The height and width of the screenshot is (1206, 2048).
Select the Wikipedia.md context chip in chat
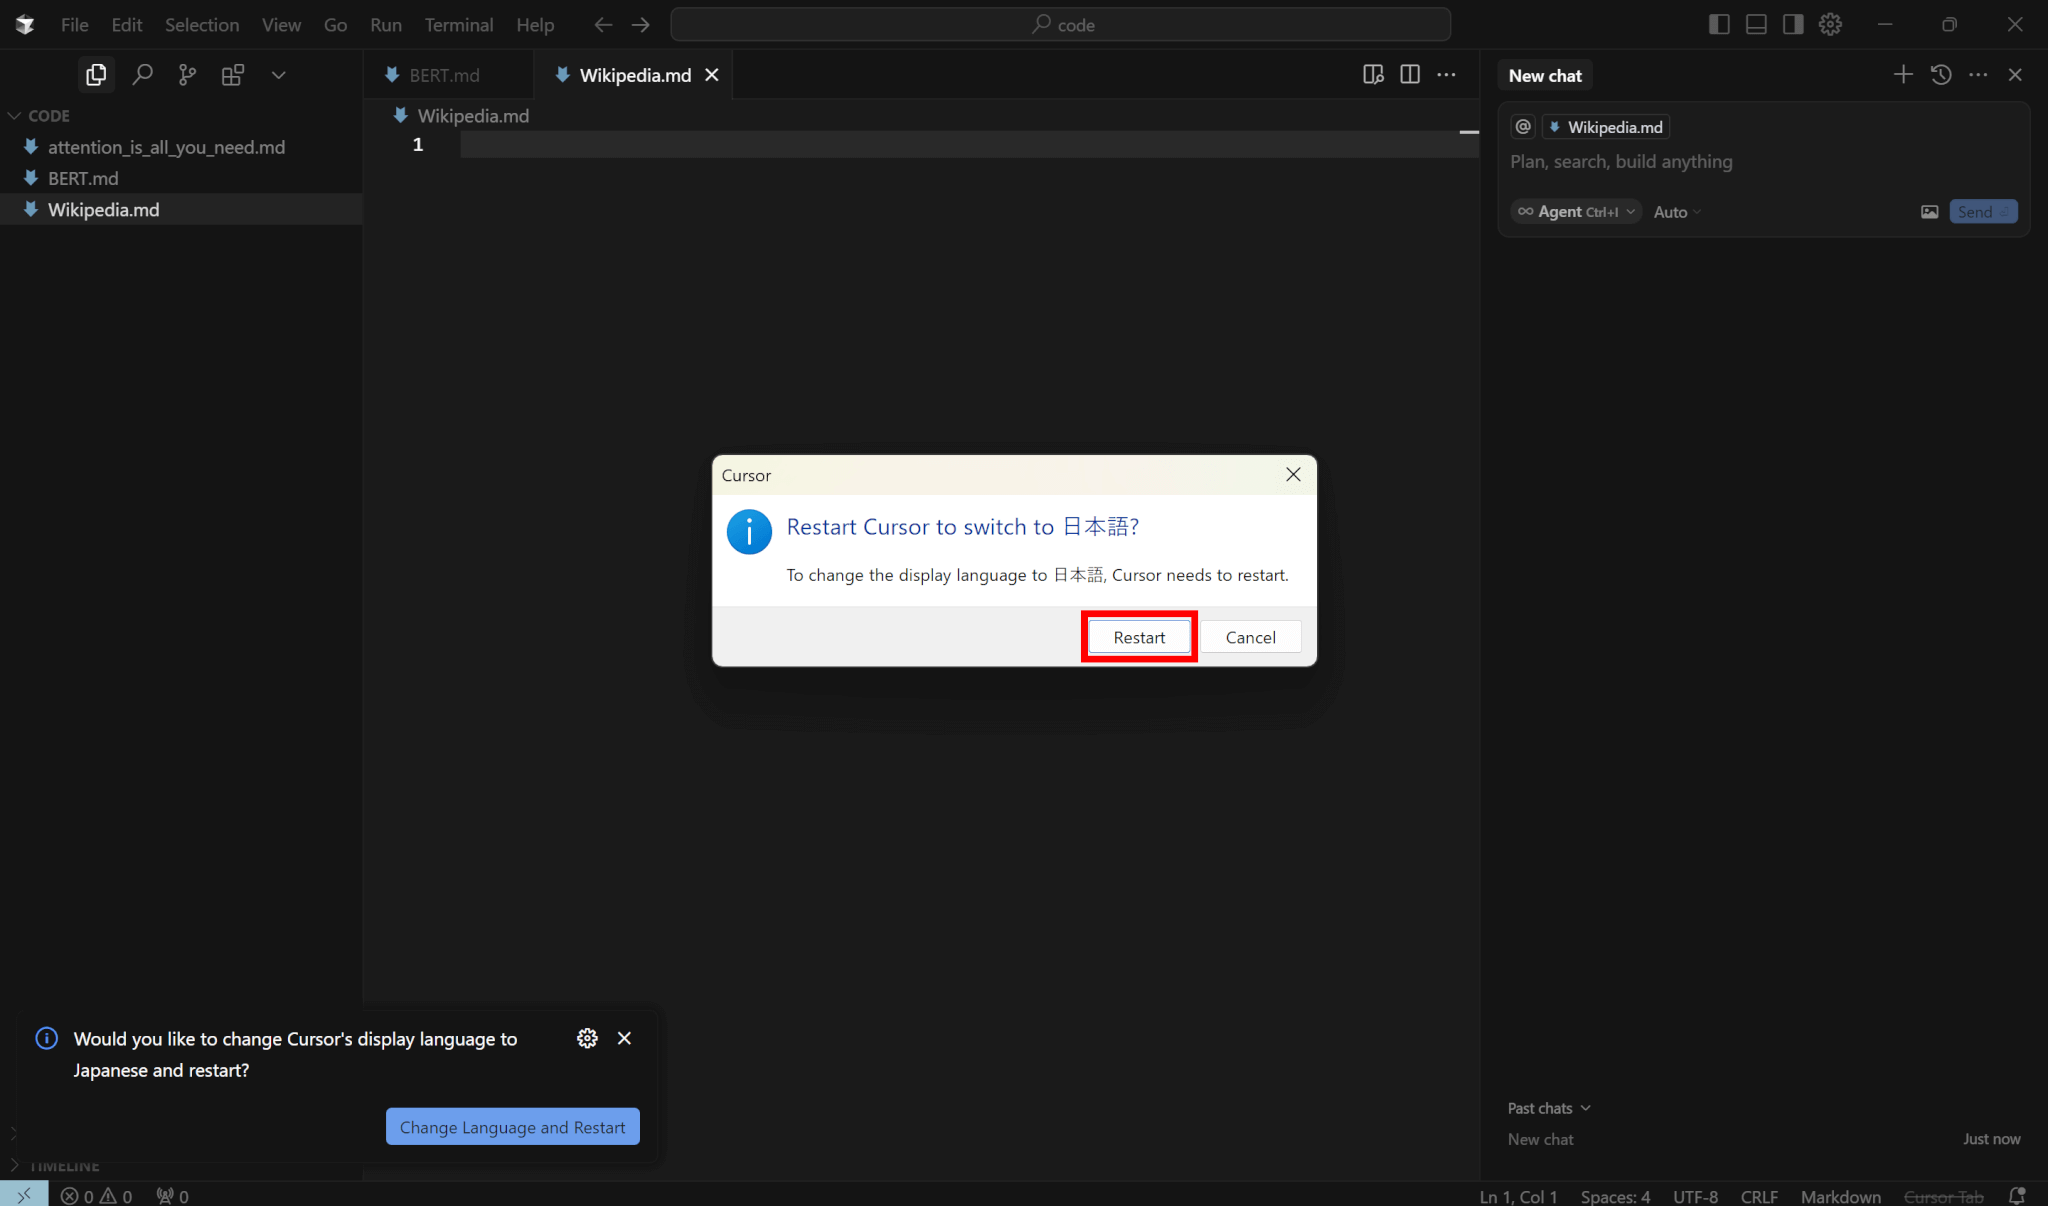[x=1606, y=127]
